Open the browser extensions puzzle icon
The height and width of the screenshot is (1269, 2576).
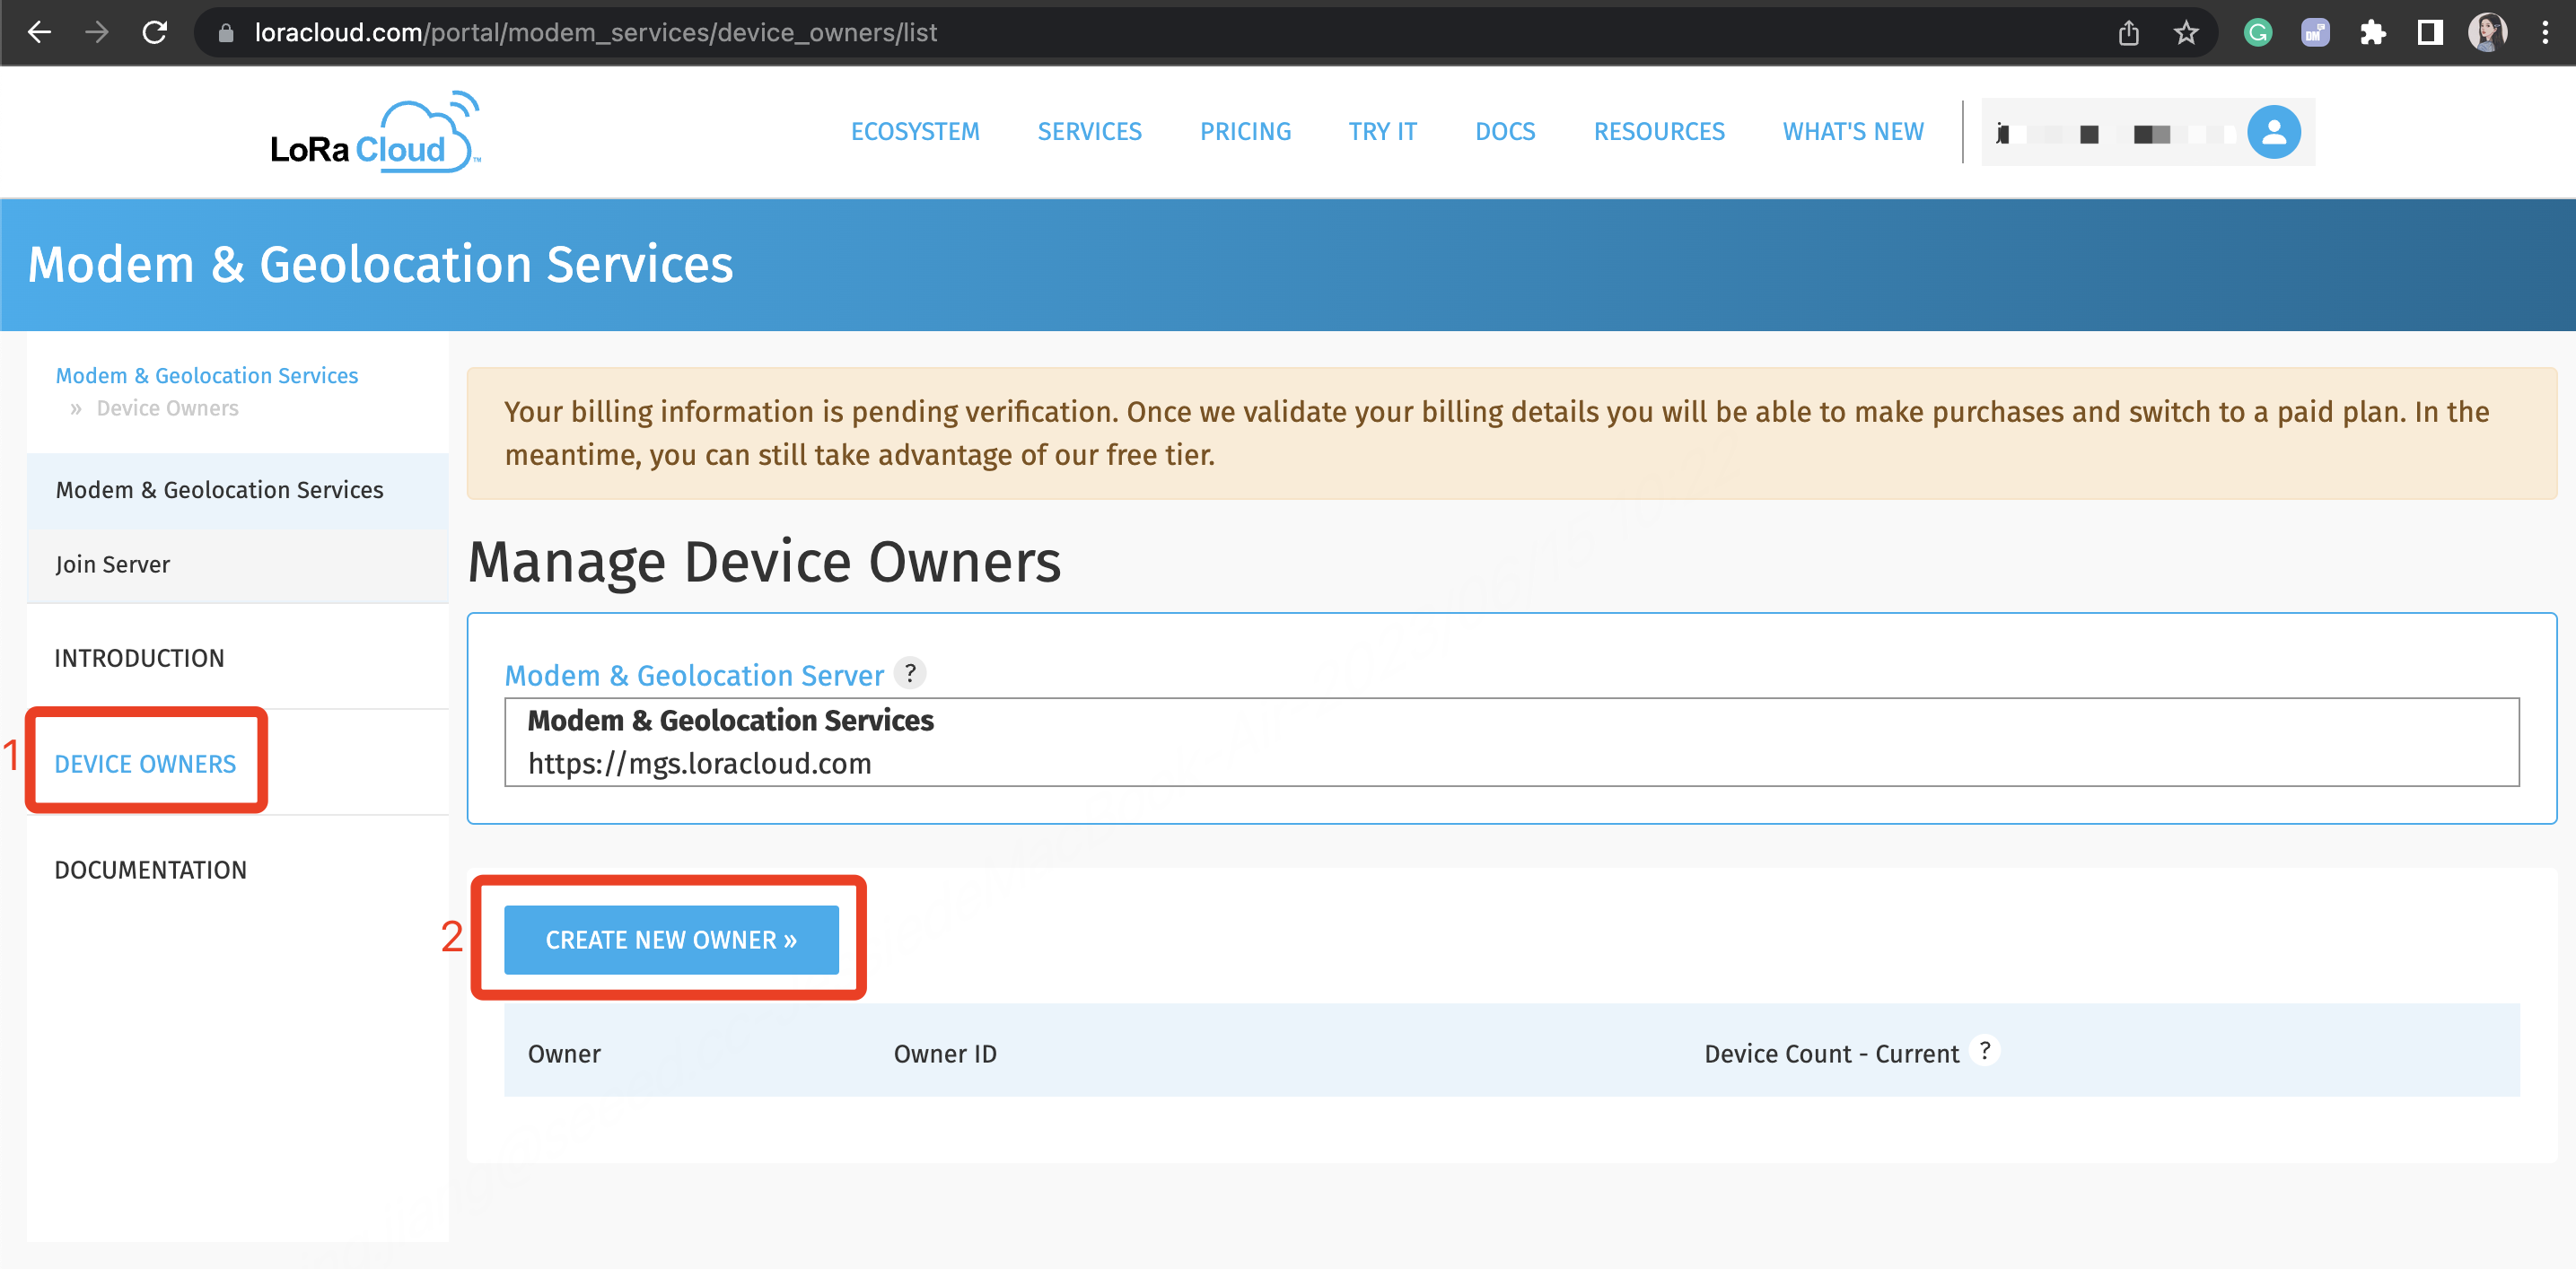pyautogui.click(x=2374, y=32)
